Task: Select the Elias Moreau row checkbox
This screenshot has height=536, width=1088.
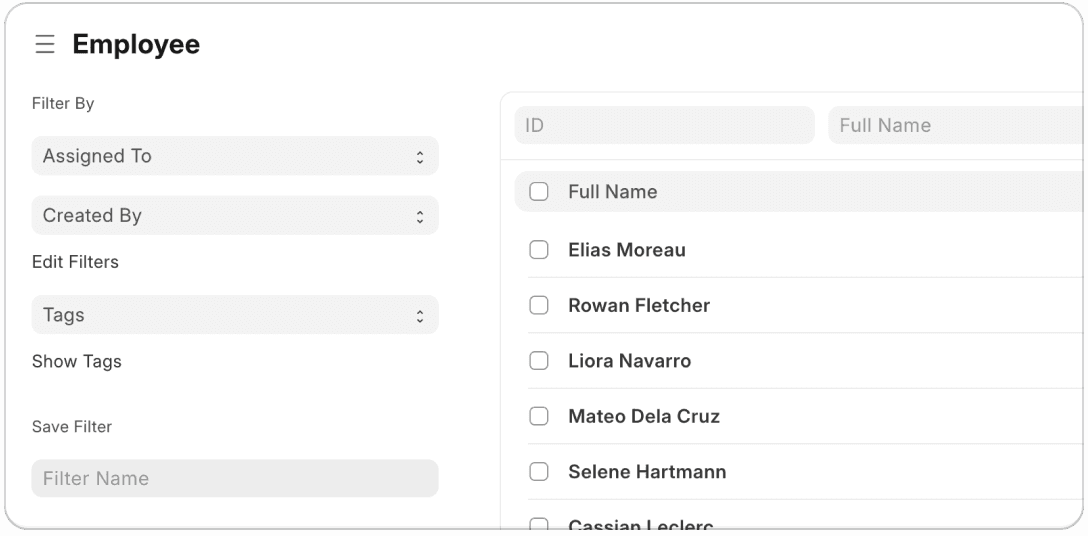Action: pyautogui.click(x=539, y=250)
